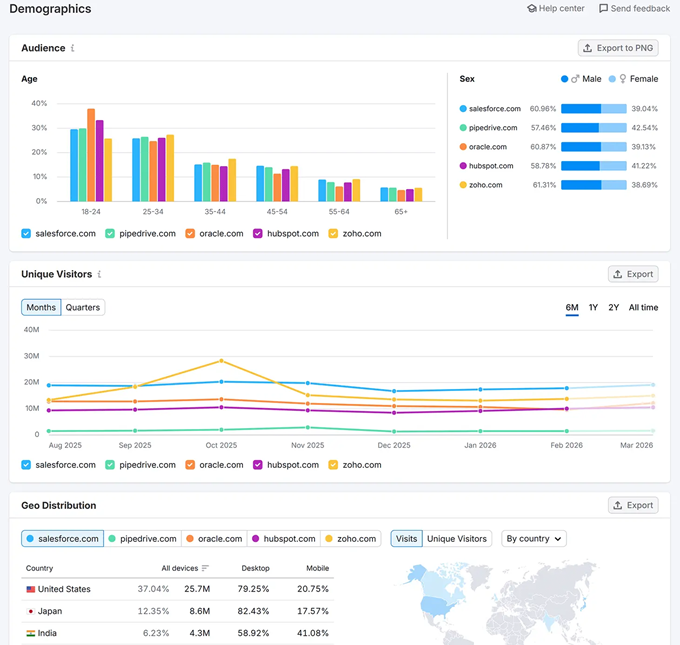The image size is (680, 645).
Task: Open the Help center link
Action: click(x=556, y=9)
